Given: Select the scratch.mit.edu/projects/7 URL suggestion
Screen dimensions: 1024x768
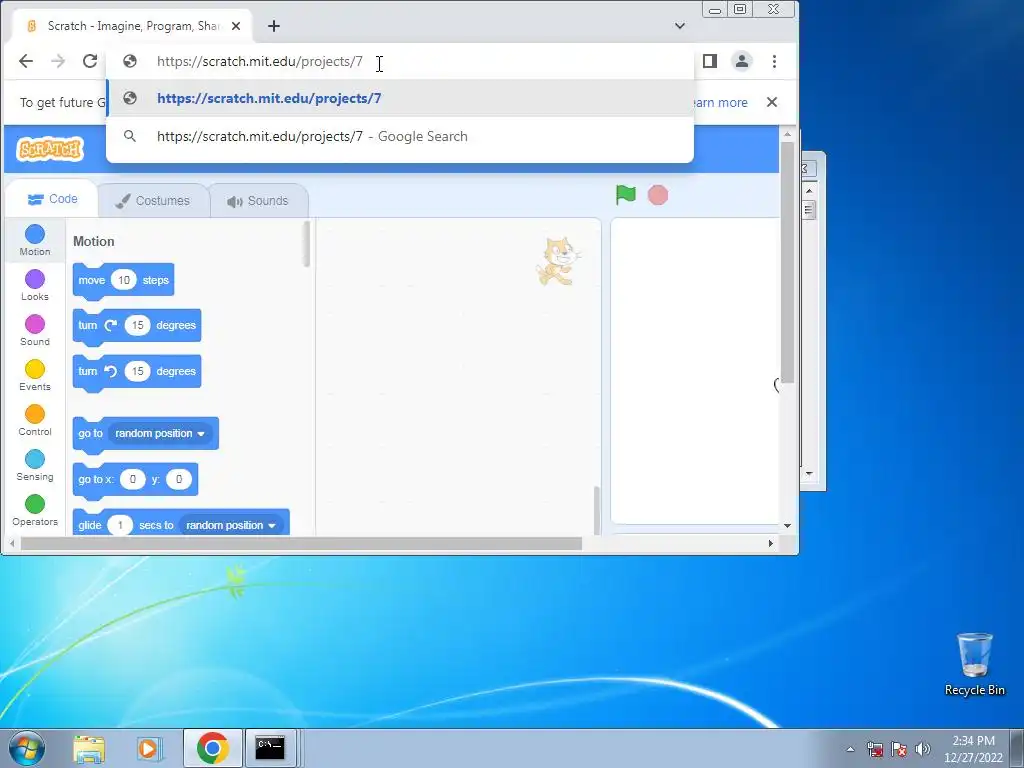Looking at the screenshot, I should tap(400, 99).
